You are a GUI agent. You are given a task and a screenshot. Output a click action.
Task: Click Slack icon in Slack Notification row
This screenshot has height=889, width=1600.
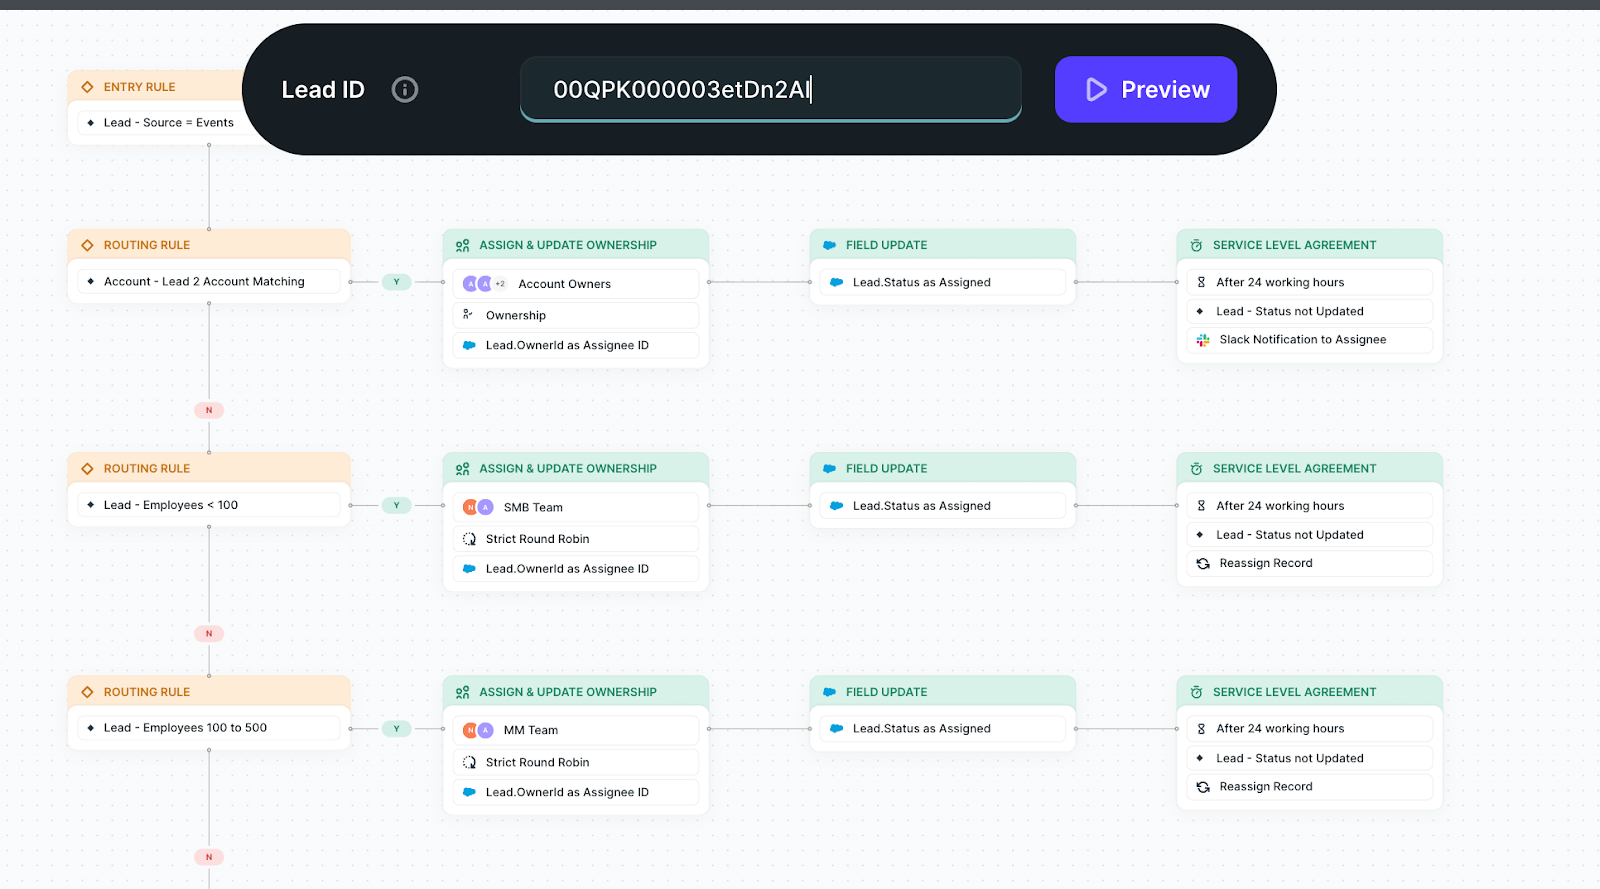click(1203, 340)
